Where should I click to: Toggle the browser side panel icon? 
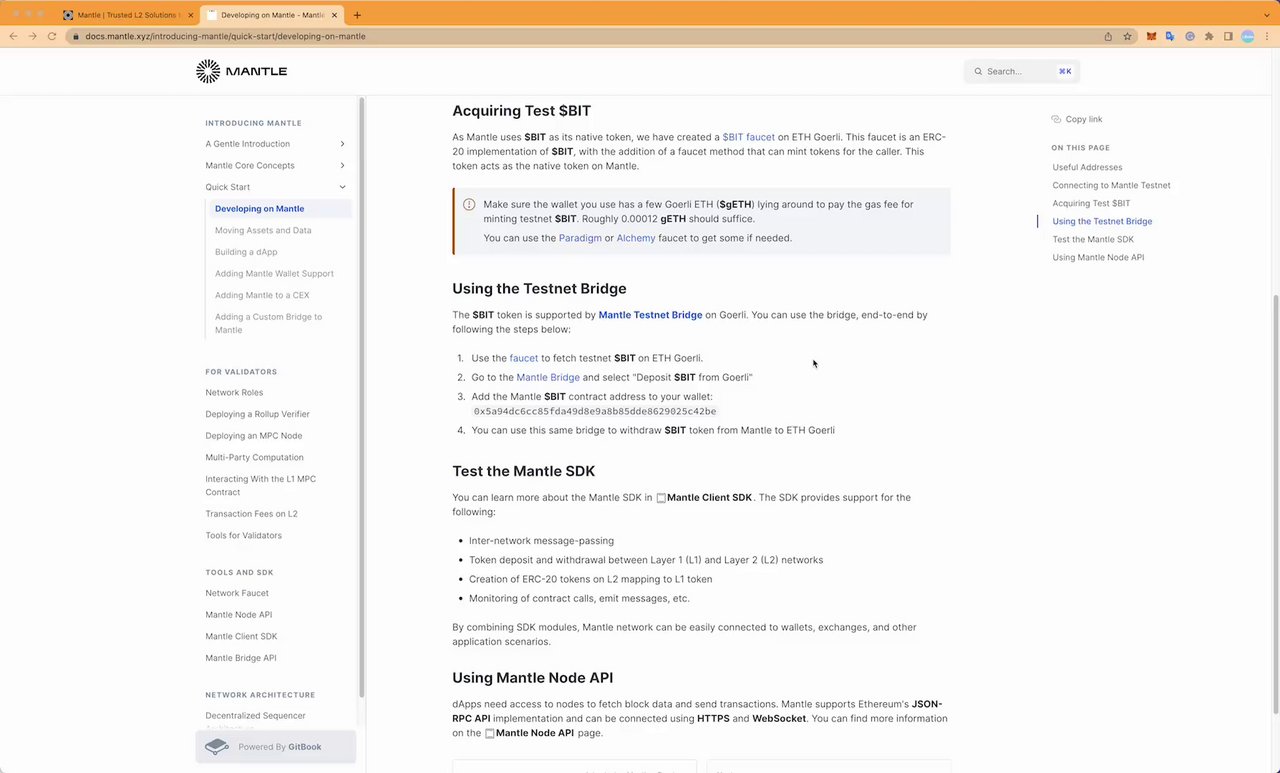(1228, 36)
